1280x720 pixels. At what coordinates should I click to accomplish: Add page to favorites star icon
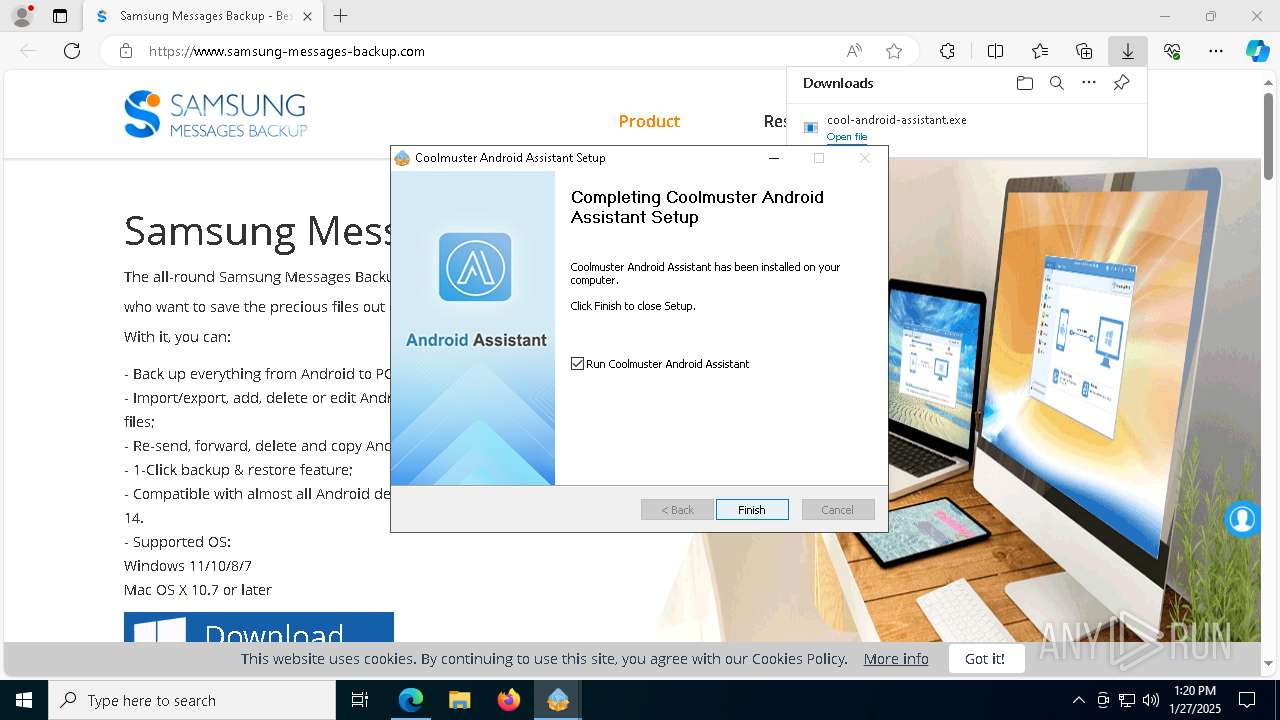point(894,51)
